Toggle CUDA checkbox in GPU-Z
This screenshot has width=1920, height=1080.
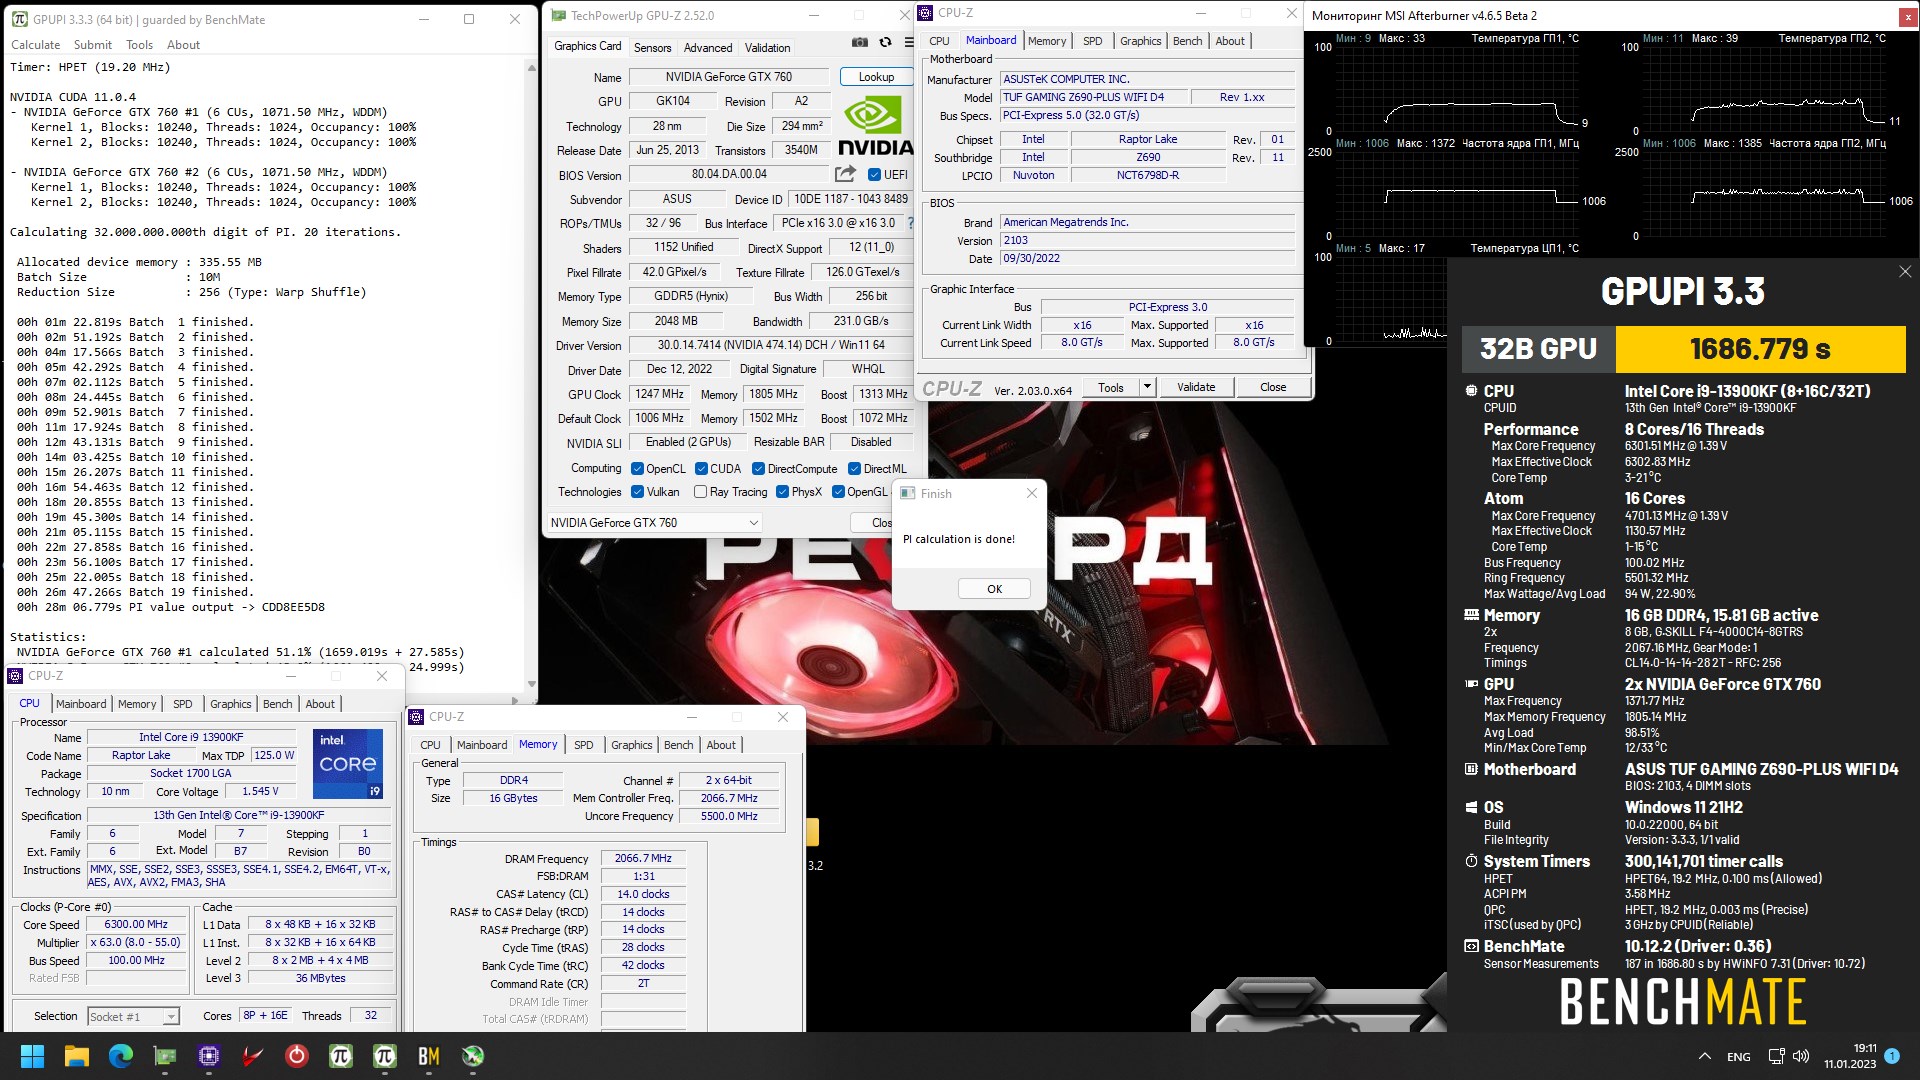(702, 468)
